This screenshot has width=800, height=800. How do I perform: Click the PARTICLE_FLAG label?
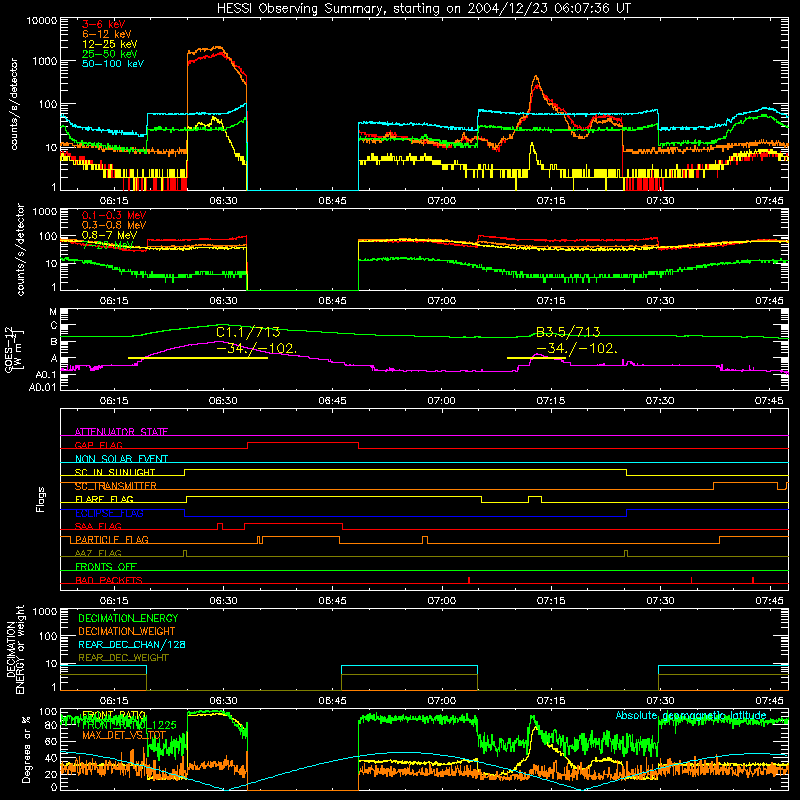(x=112, y=539)
